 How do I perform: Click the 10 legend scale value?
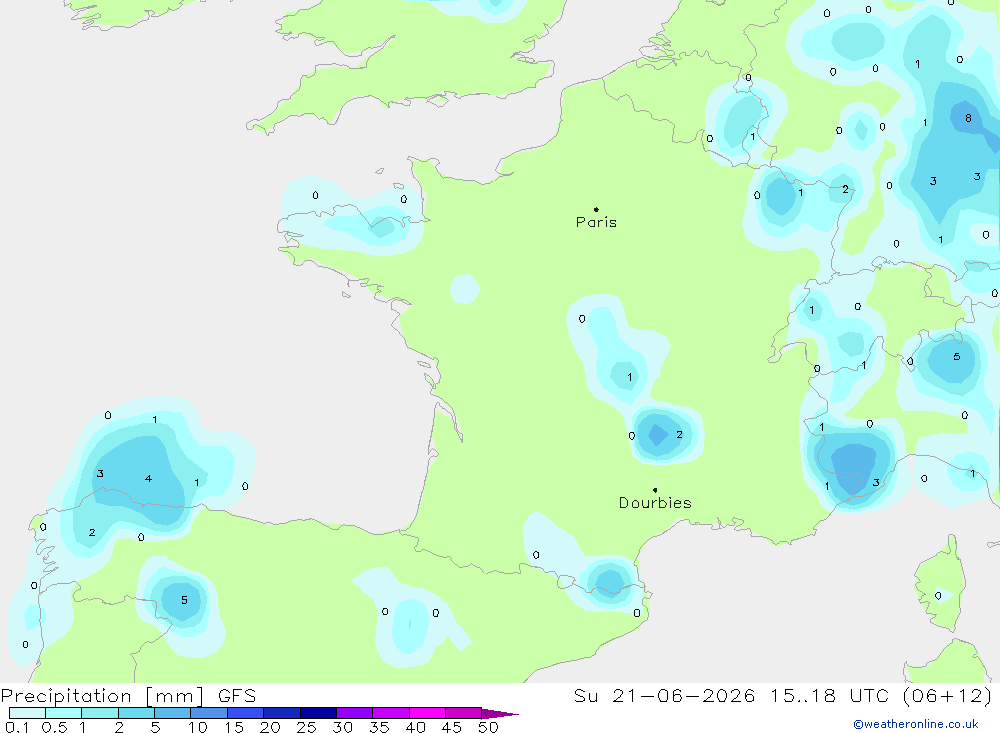(x=198, y=727)
